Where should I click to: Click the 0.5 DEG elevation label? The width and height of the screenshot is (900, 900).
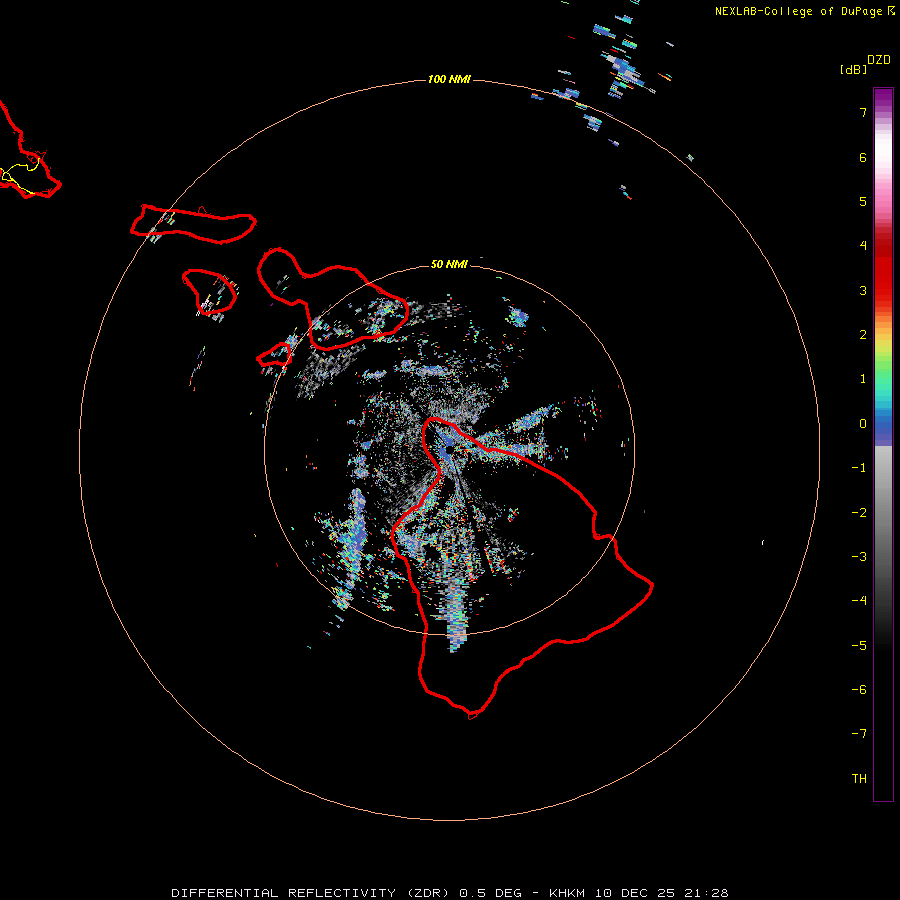click(490, 893)
